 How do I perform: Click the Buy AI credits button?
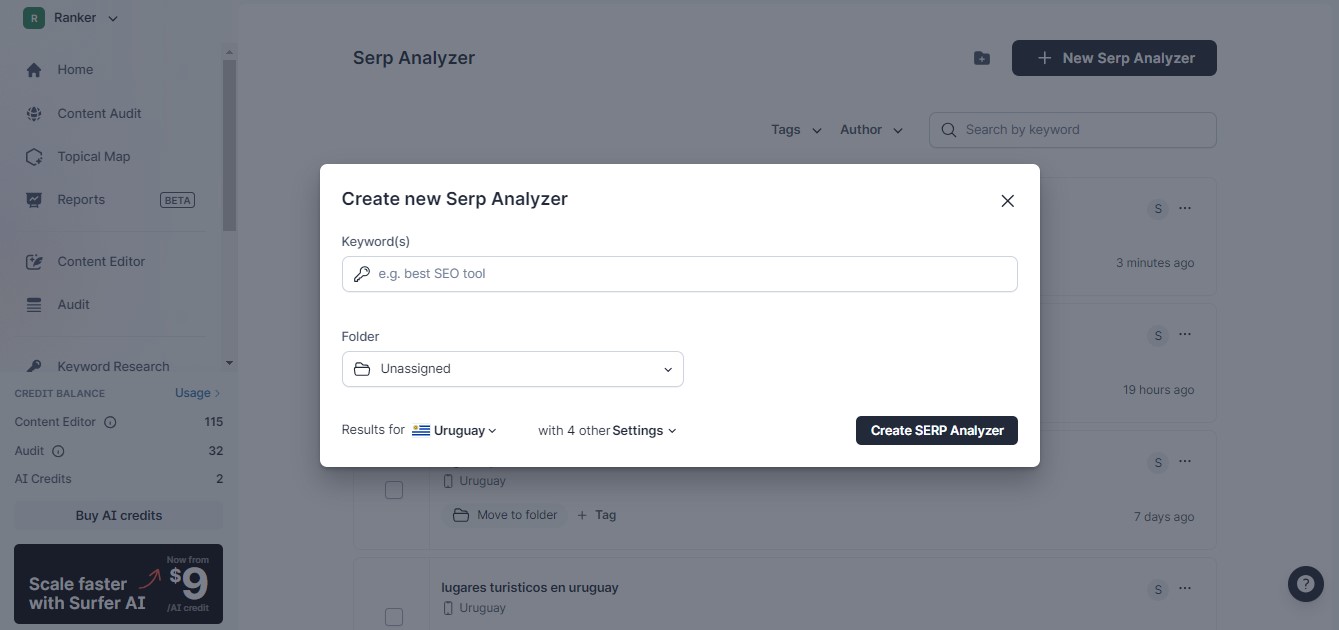coord(118,516)
